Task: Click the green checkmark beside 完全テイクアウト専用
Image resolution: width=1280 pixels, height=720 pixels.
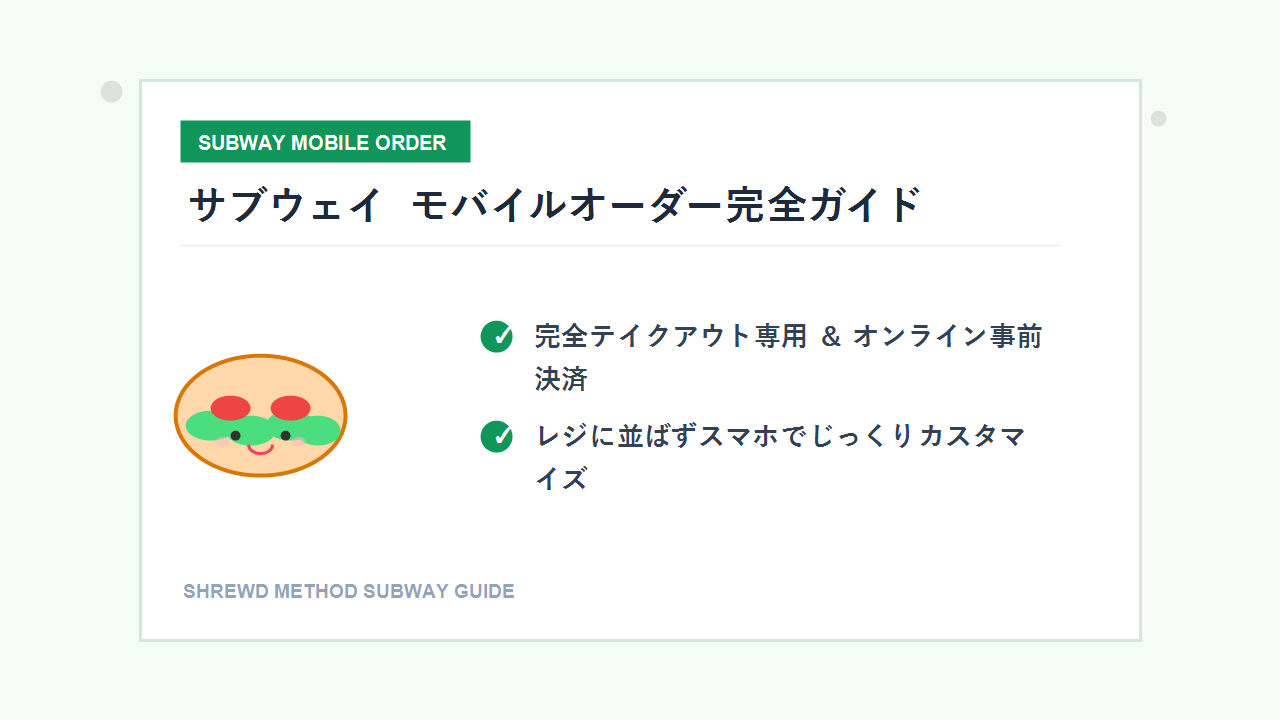Action: tap(496, 337)
